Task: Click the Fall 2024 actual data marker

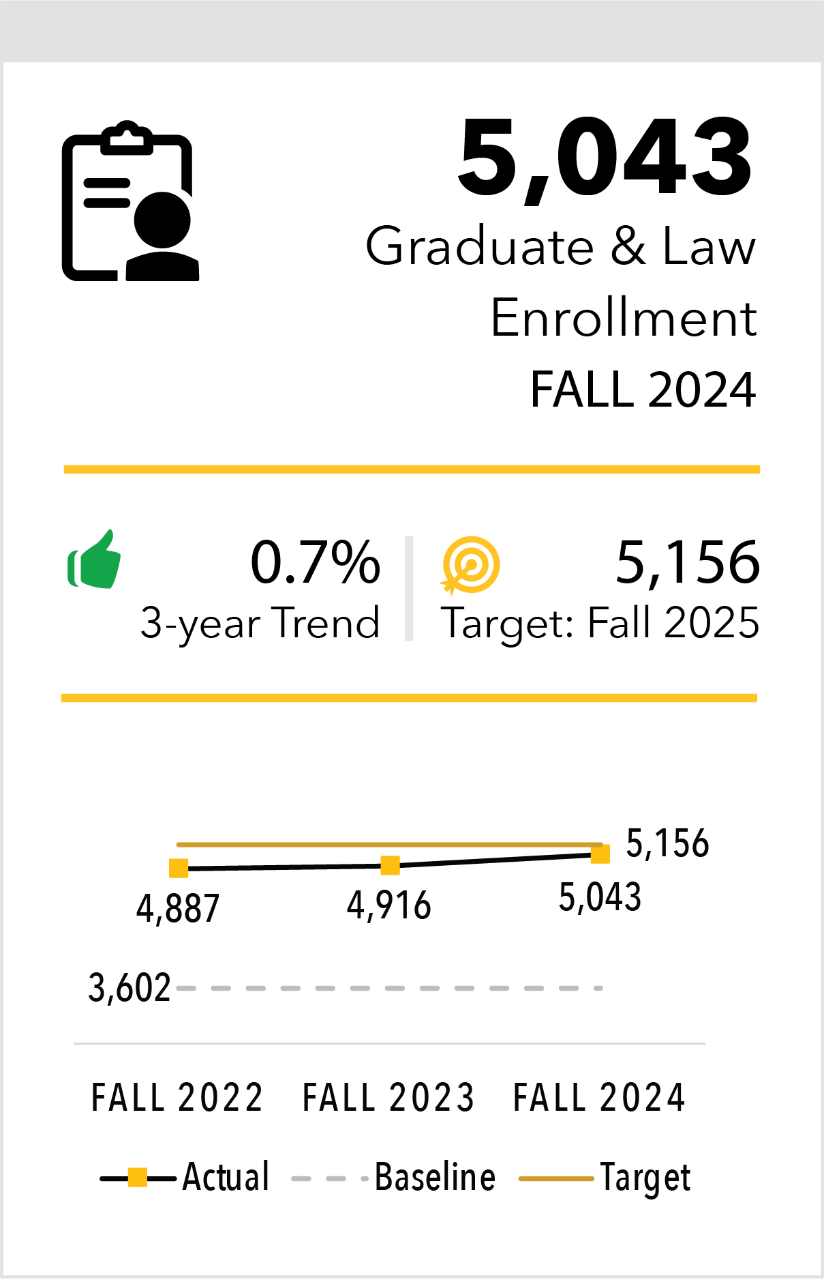Action: click(600, 854)
